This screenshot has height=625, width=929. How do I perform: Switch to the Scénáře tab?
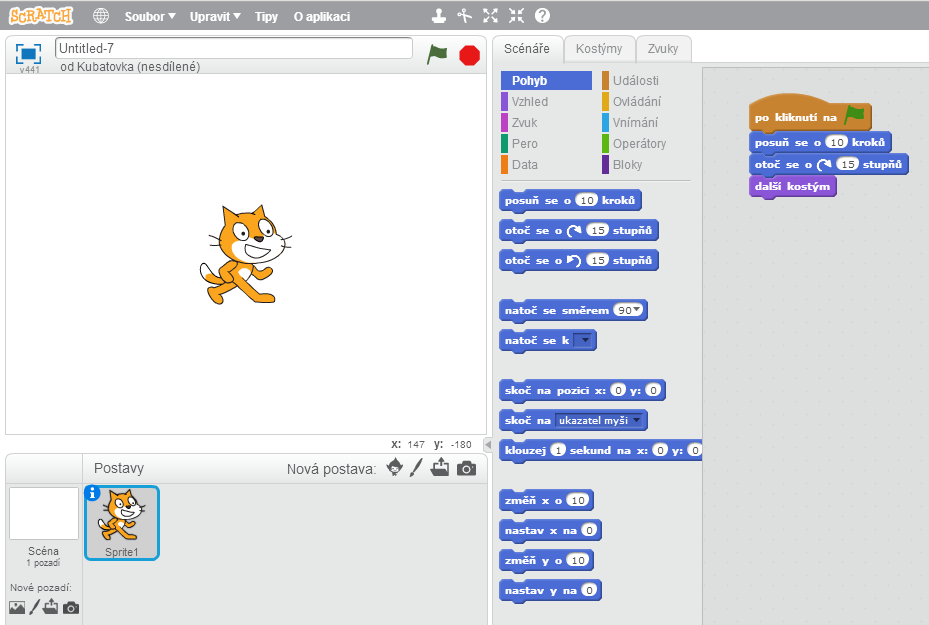pos(527,49)
